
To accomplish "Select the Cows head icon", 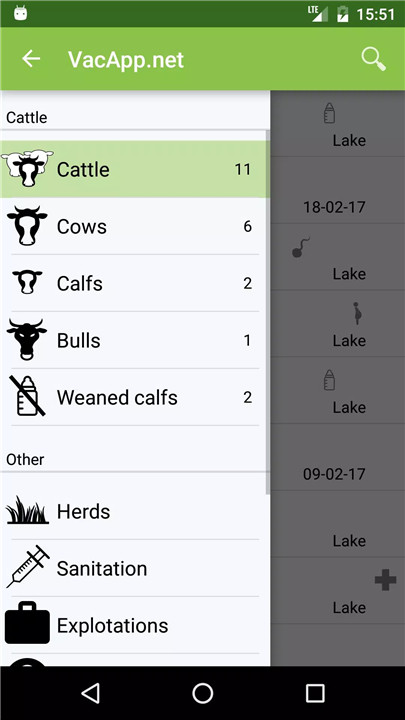I will [x=28, y=226].
